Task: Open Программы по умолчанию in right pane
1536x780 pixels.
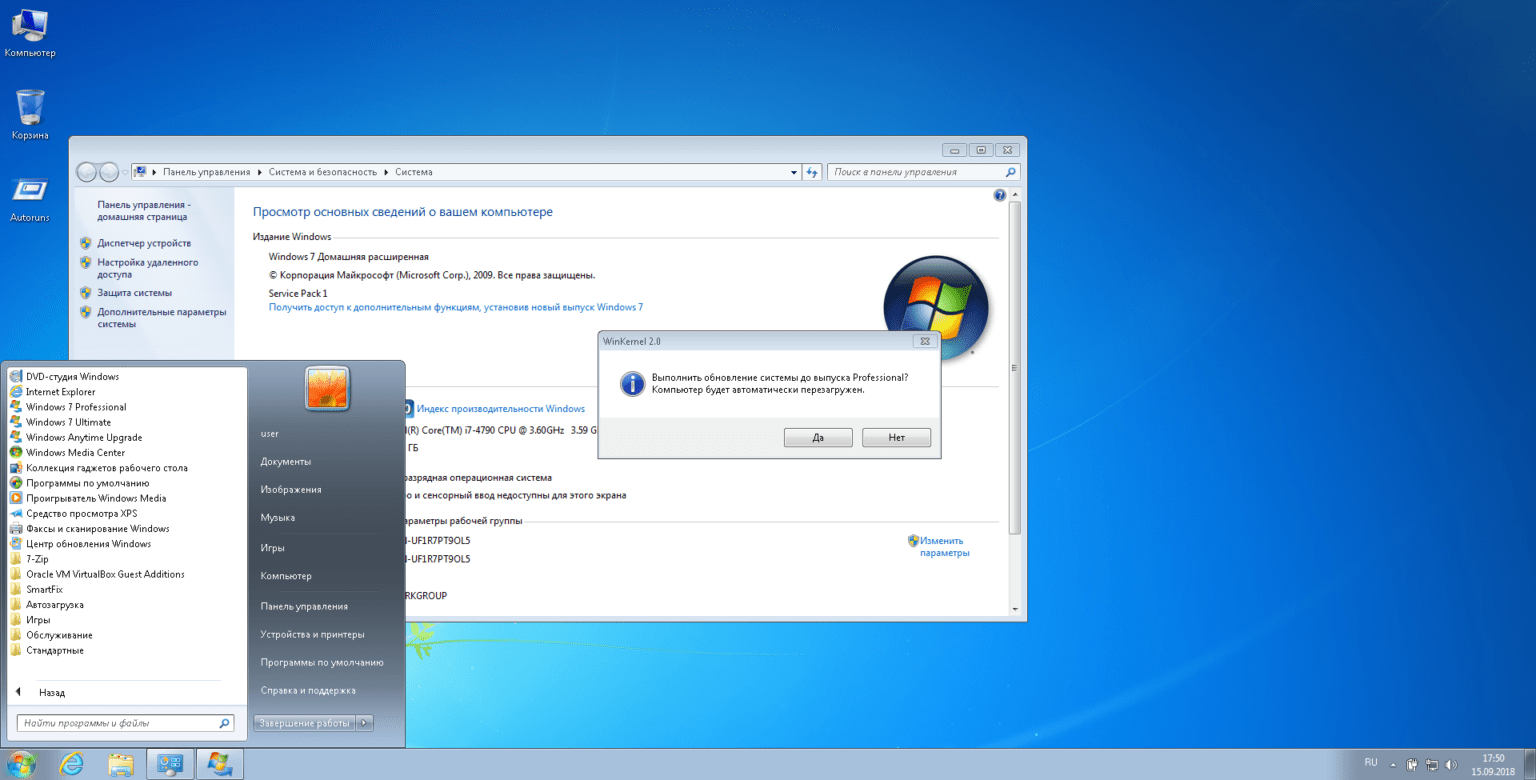Action: [322, 662]
